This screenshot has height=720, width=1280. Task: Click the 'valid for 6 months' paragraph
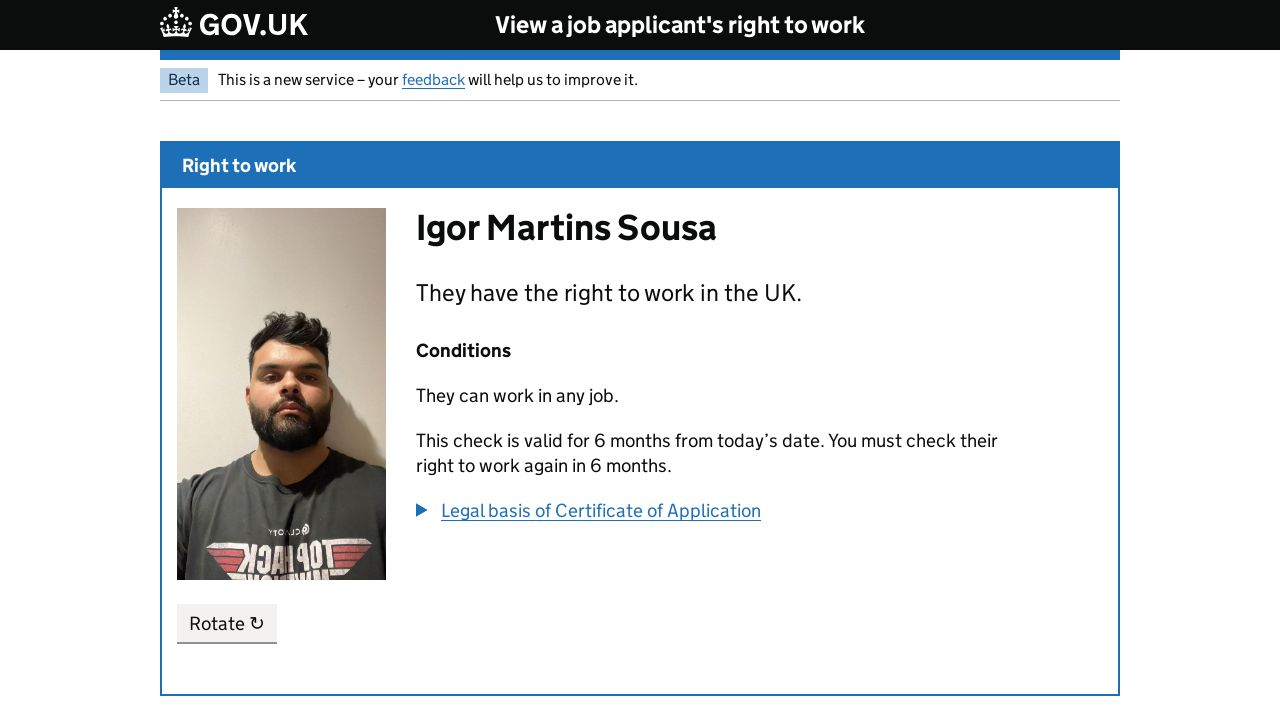point(706,453)
